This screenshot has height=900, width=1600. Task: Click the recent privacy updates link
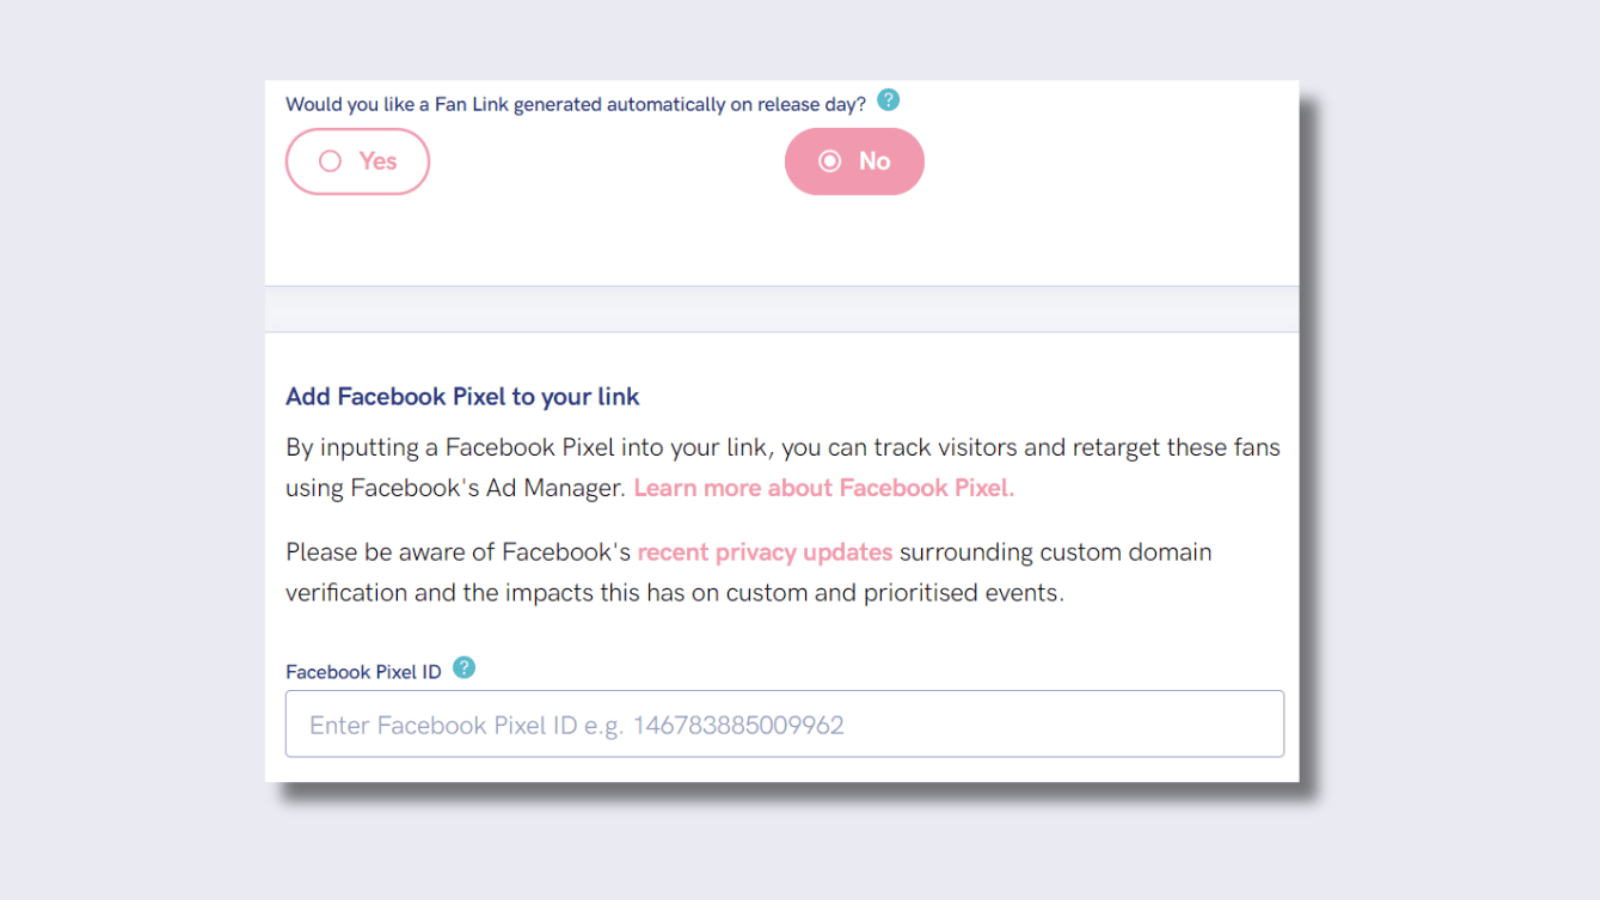pyautogui.click(x=765, y=552)
